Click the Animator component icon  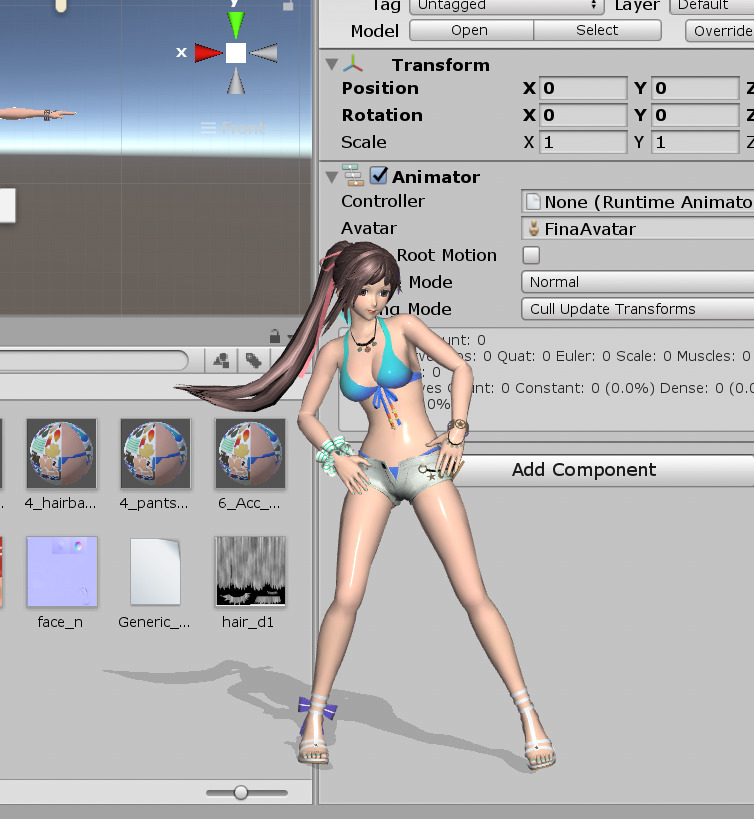354,176
